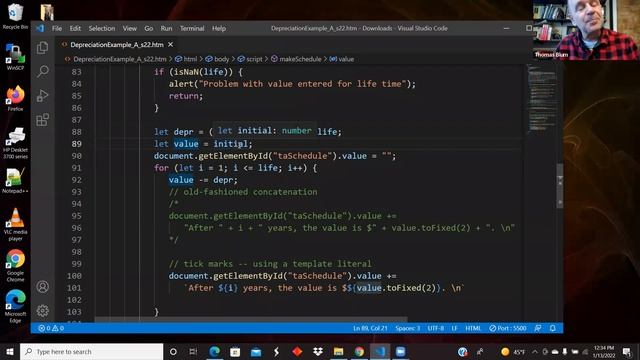Open Microsoft Edge desktop shortcut

point(15,307)
